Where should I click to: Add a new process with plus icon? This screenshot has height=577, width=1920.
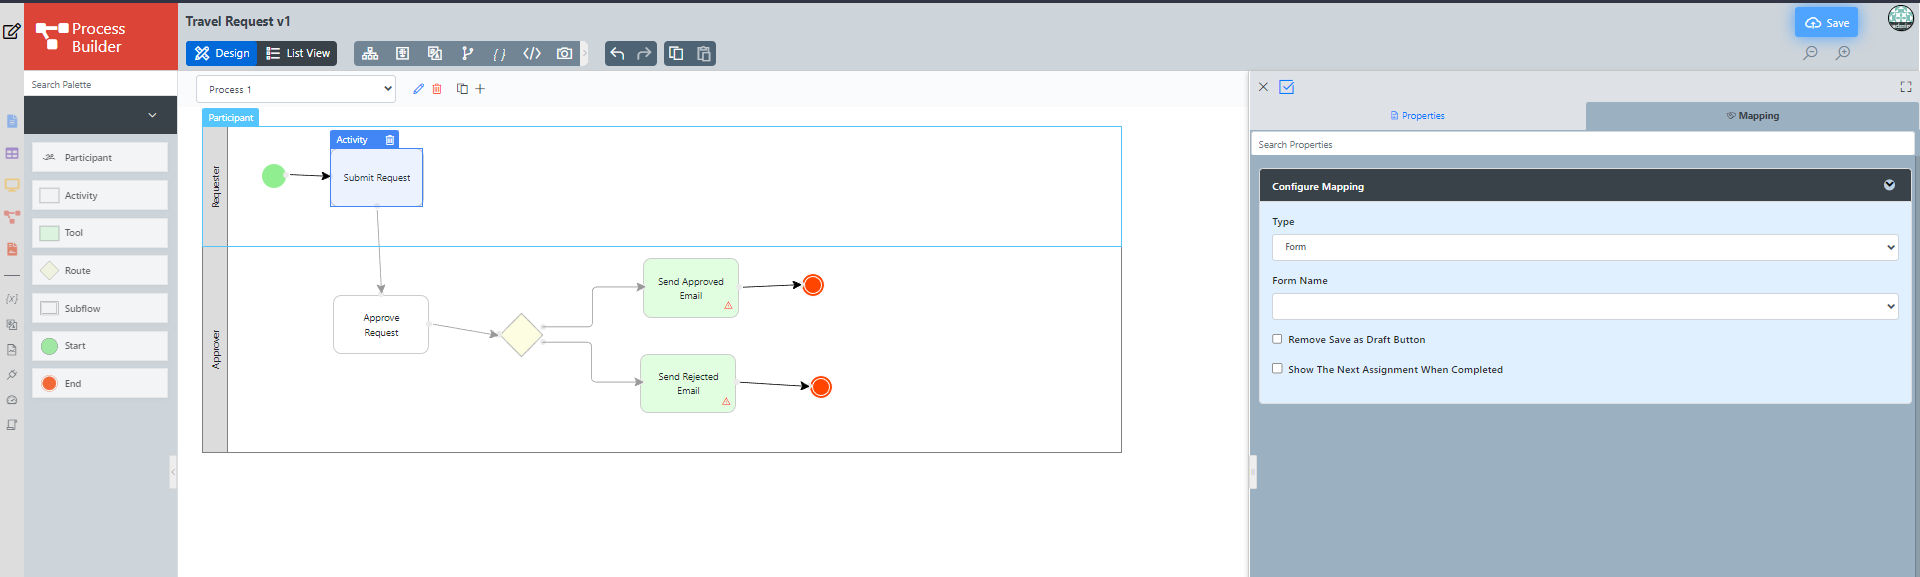480,89
